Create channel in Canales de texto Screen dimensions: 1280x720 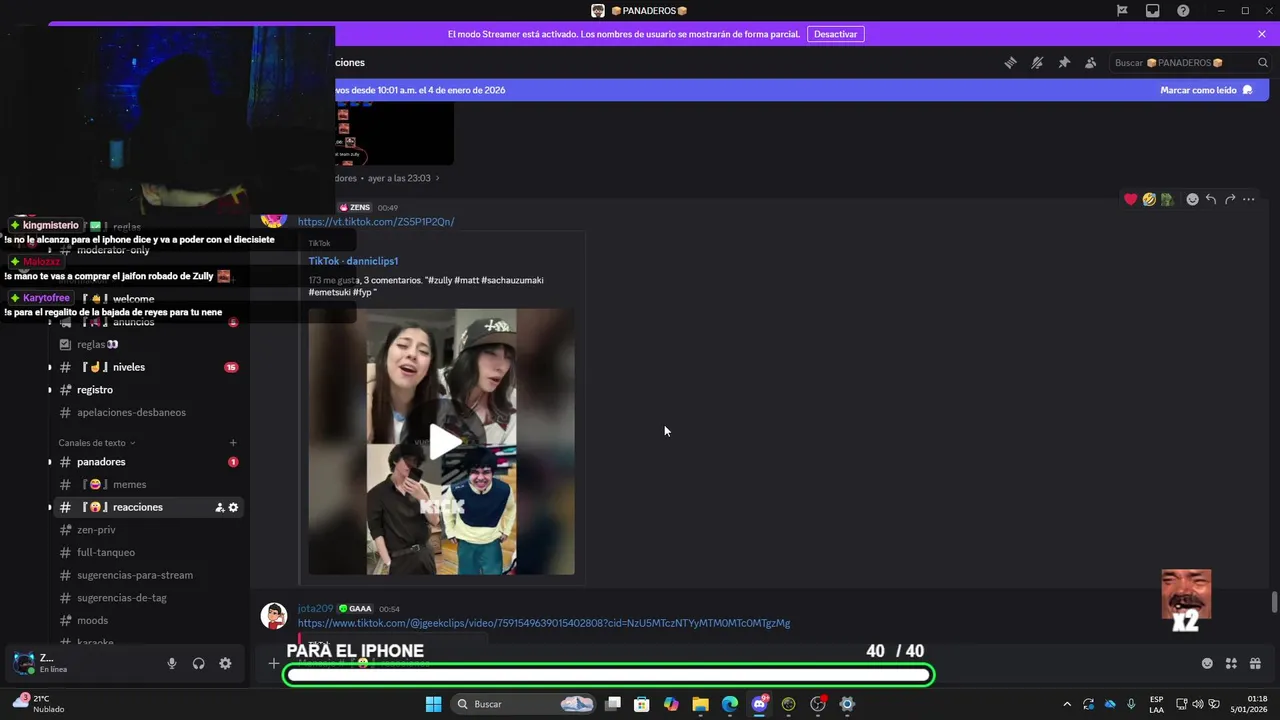233,443
